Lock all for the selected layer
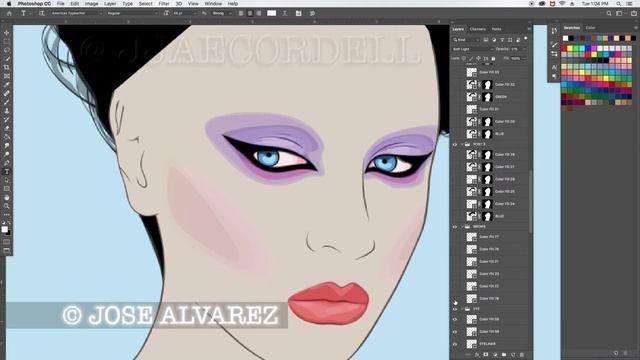The image size is (640, 360). [493, 58]
